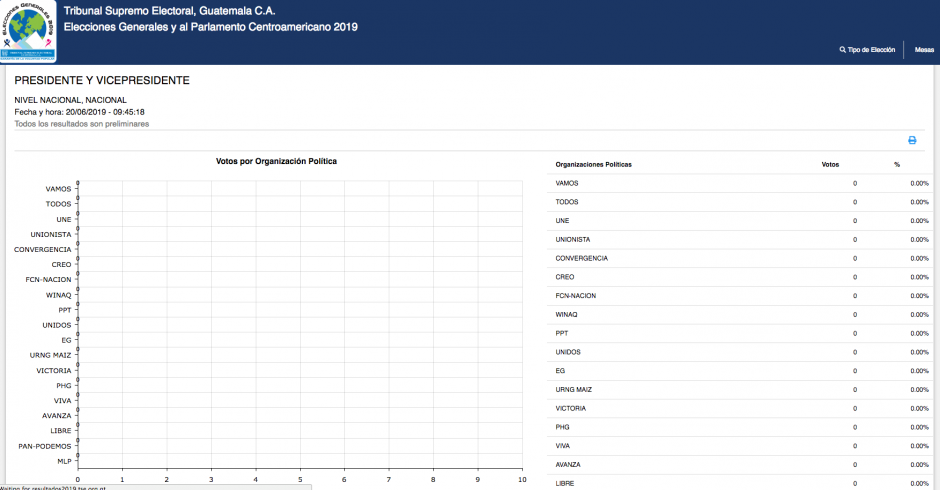Viewport: 940px width, 490px height.
Task: Click the VICTORIA vote count link
Action: (855, 409)
